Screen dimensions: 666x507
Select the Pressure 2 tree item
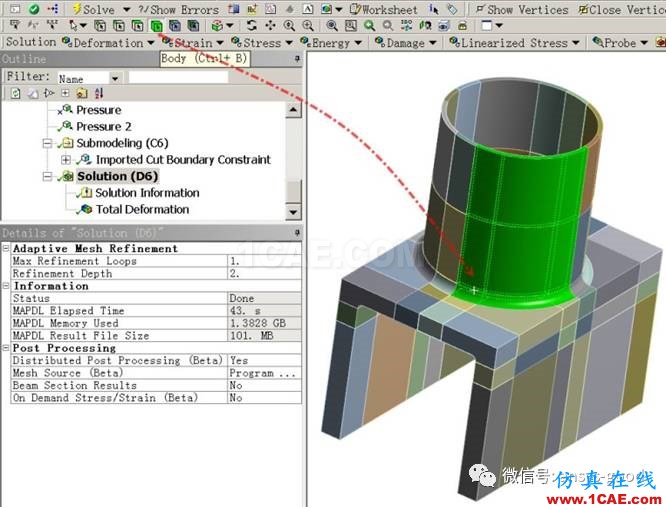click(x=103, y=127)
